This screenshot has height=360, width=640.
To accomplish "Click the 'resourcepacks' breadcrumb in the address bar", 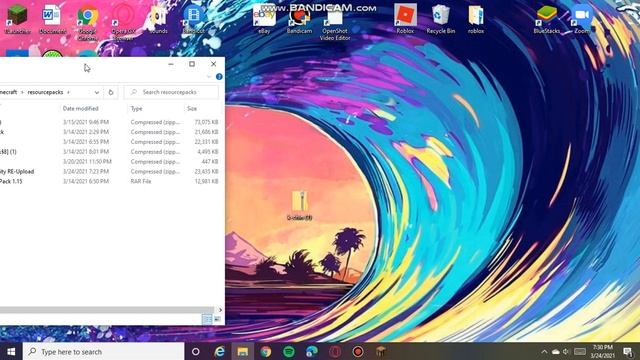I will 45,92.
